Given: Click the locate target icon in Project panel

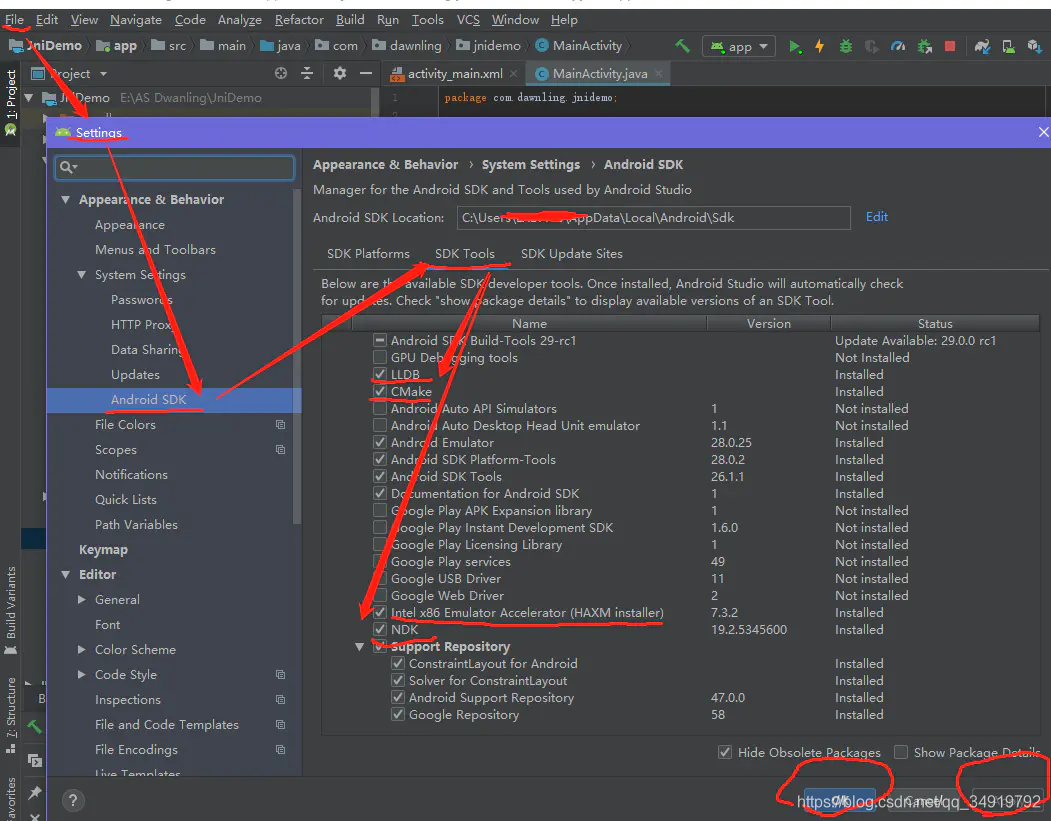Looking at the screenshot, I should click(281, 73).
